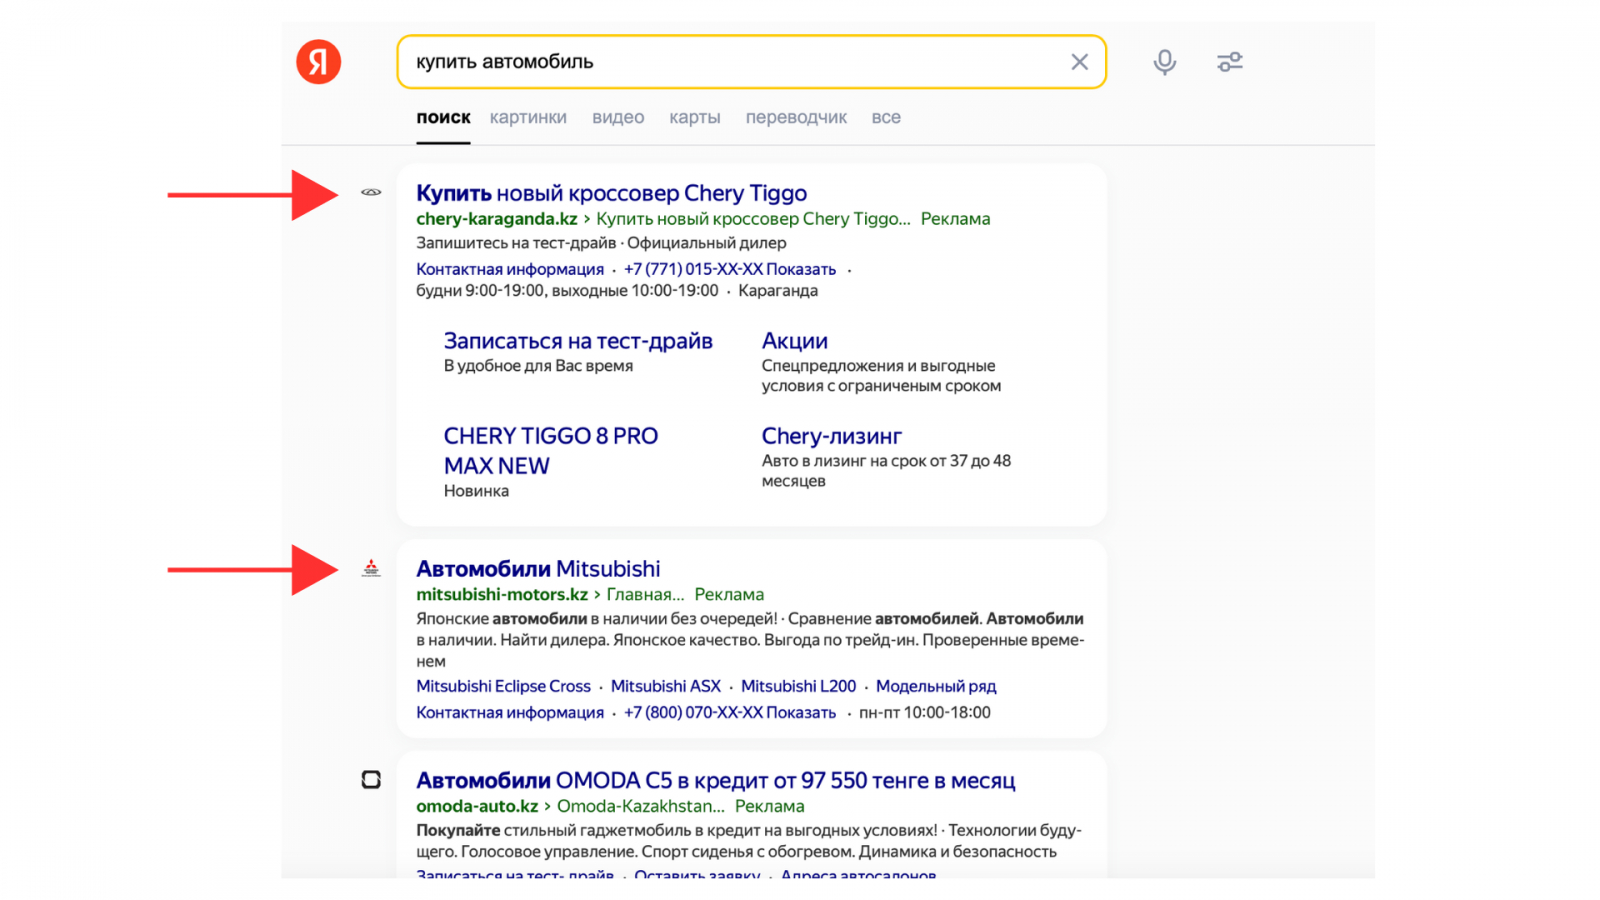Open search settings sliders icon
The image size is (1600, 900).
[x=1229, y=62]
